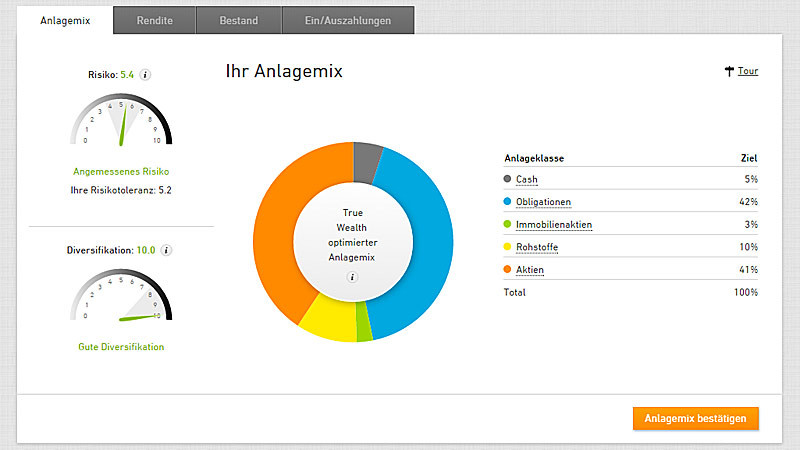Click the Anlageklasse column header
The height and width of the screenshot is (450, 800).
click(534, 158)
